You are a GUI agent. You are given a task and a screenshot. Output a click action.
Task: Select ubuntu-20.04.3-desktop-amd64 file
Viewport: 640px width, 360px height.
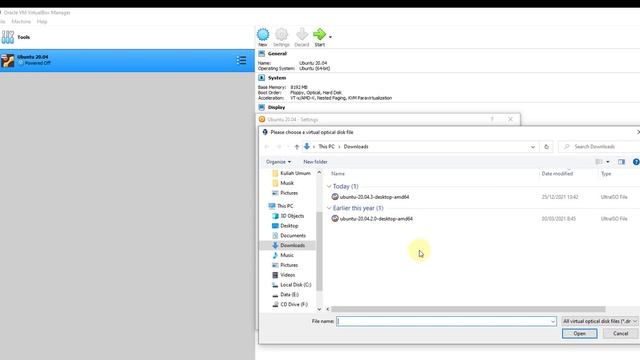(x=370, y=197)
